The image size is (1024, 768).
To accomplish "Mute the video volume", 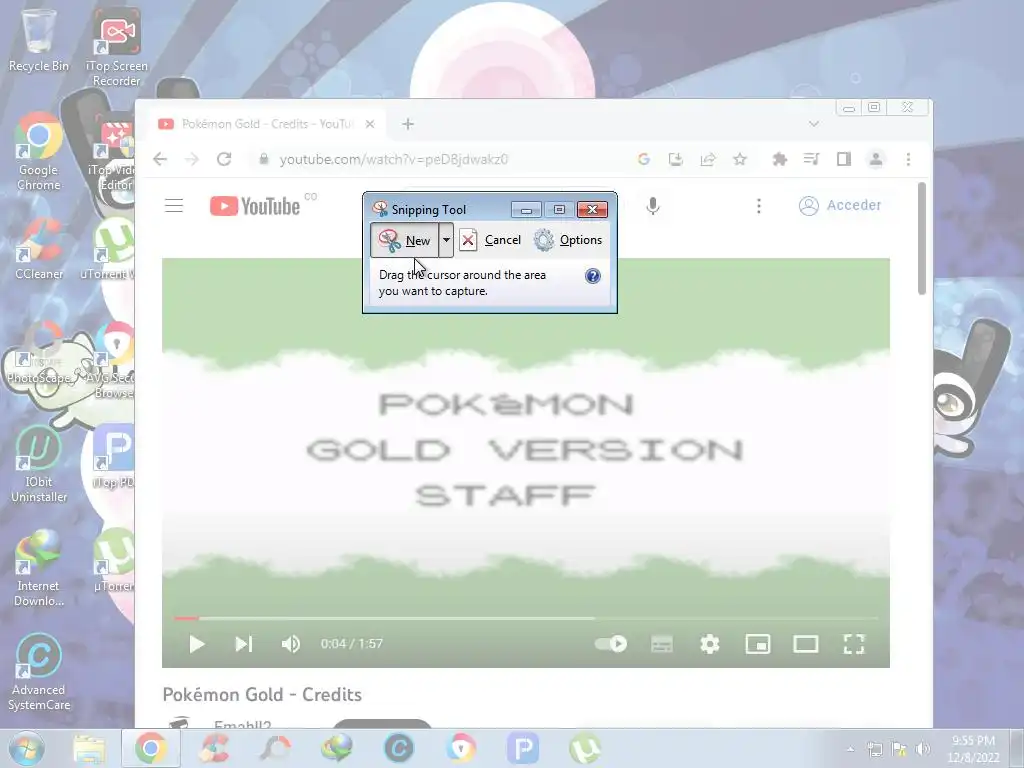I will point(291,644).
